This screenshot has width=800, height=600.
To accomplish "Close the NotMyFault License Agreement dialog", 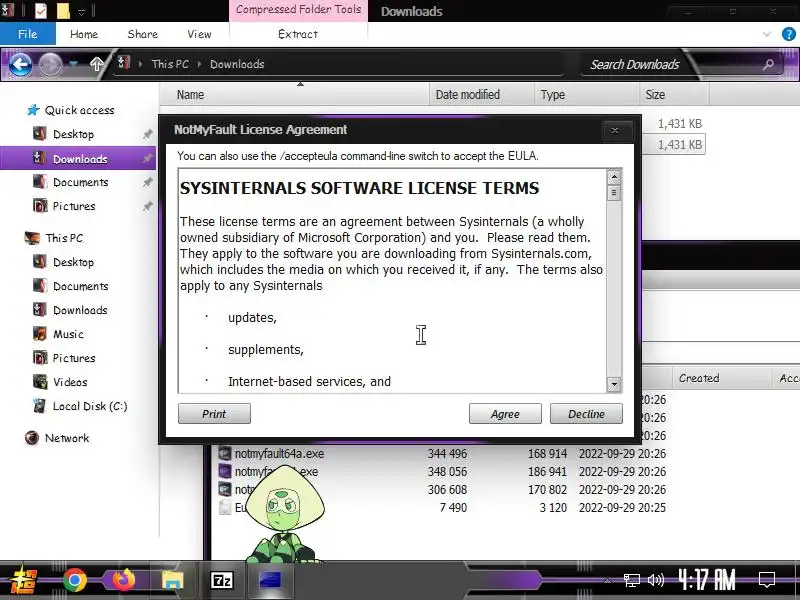I will pyautogui.click(x=615, y=131).
